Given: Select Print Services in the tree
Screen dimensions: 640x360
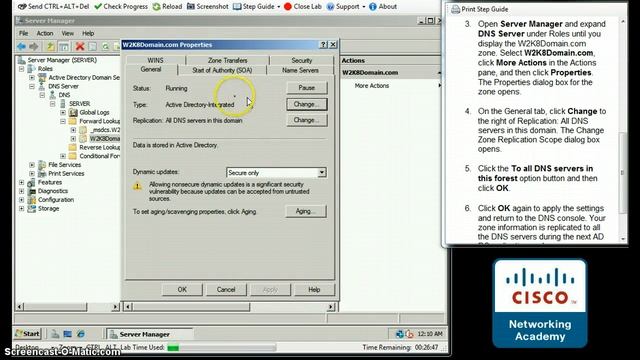Looking at the screenshot, I should (66, 173).
